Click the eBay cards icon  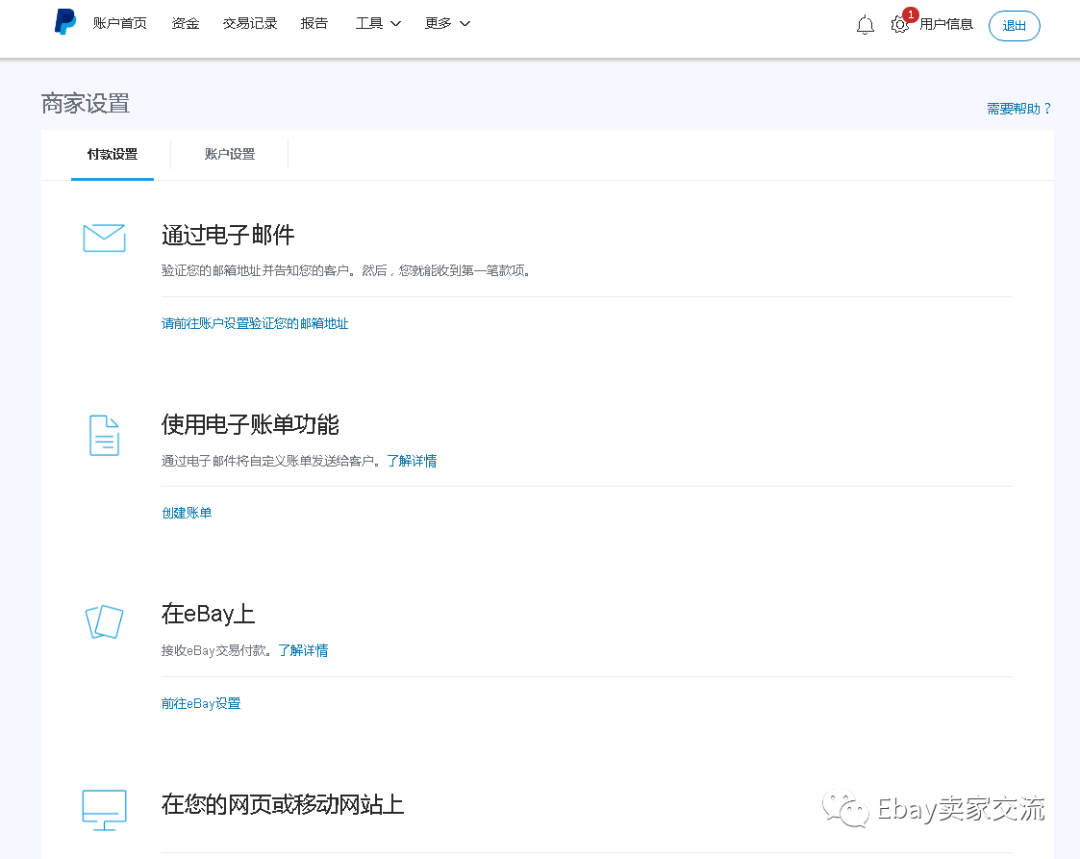[x=104, y=622]
